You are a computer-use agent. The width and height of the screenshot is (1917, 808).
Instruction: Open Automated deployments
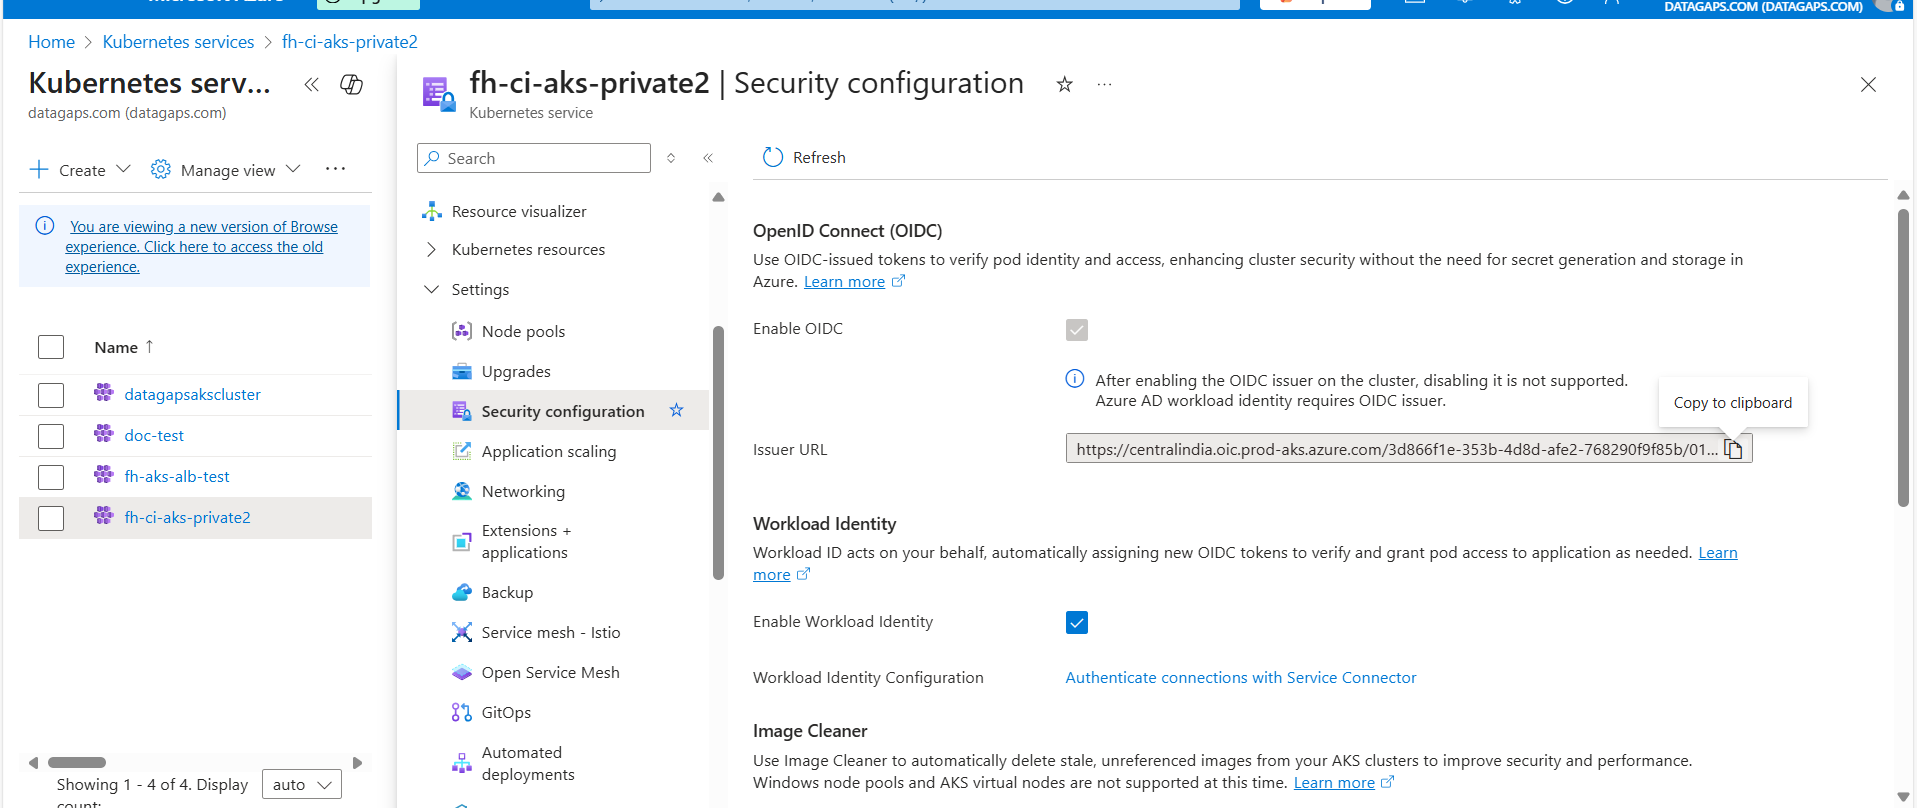[x=528, y=763]
